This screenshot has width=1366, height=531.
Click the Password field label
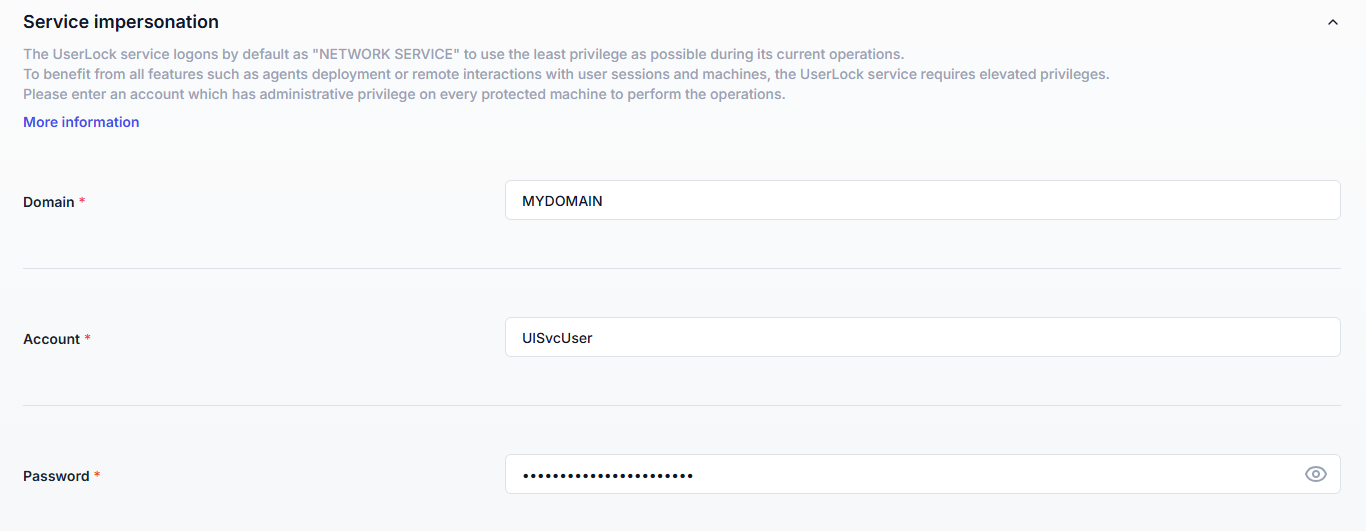click(x=56, y=476)
